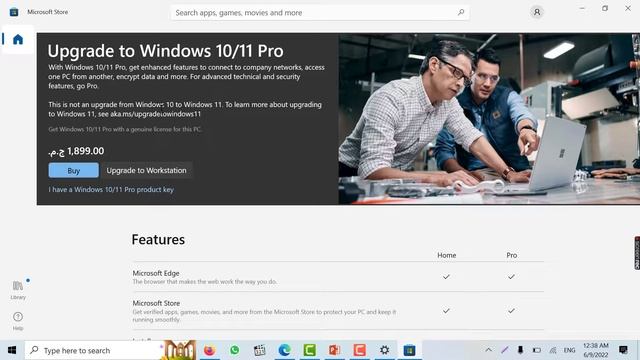Launch Firefox from the taskbar
The width and height of the screenshot is (640, 360).
click(x=209, y=350)
